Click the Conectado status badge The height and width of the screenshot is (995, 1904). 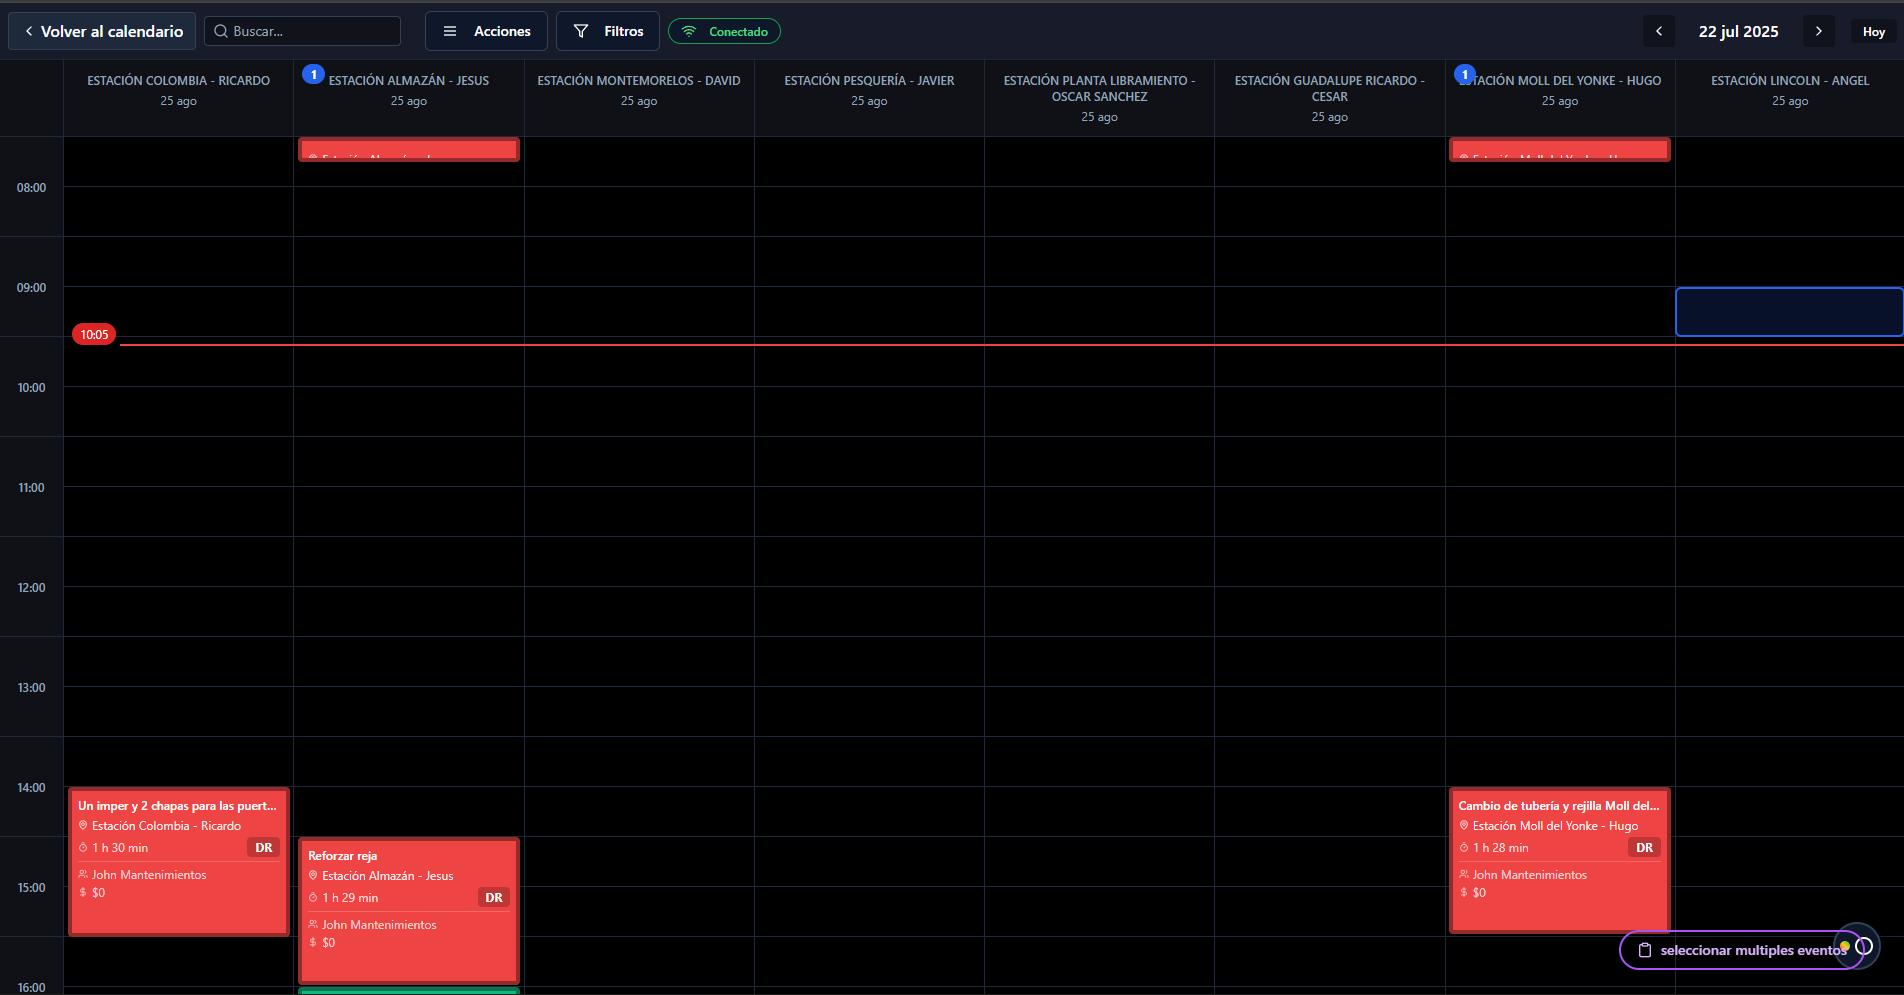tap(724, 31)
